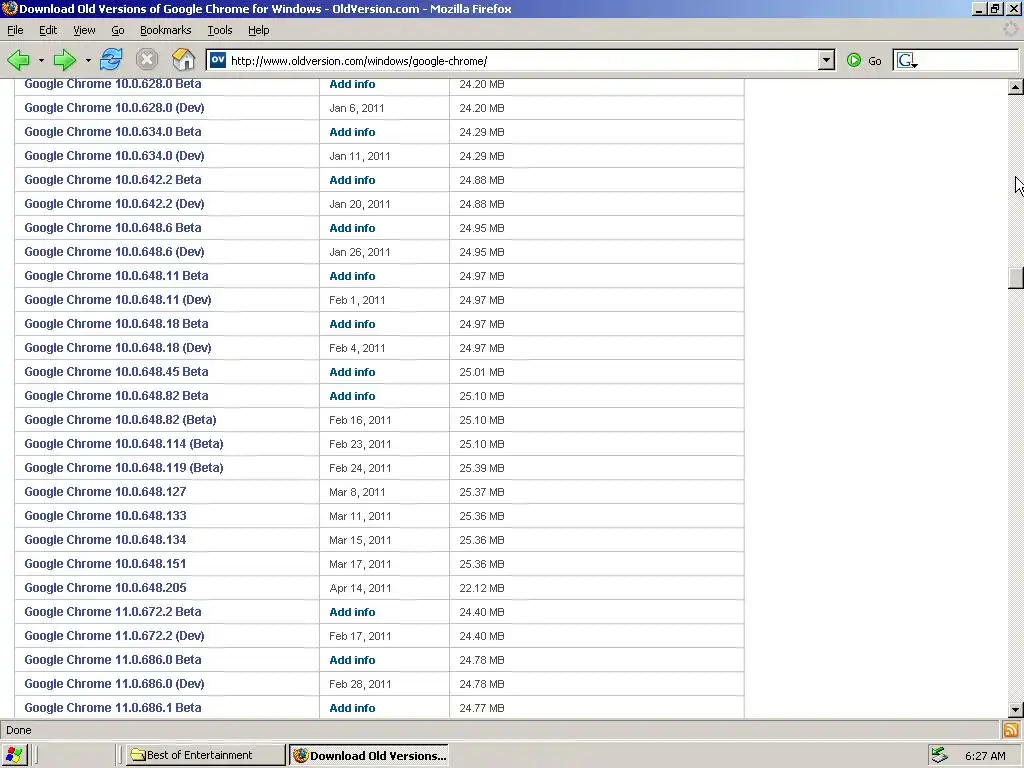
Task: Click the Google search engine icon
Action: pyautogui.click(x=907, y=61)
